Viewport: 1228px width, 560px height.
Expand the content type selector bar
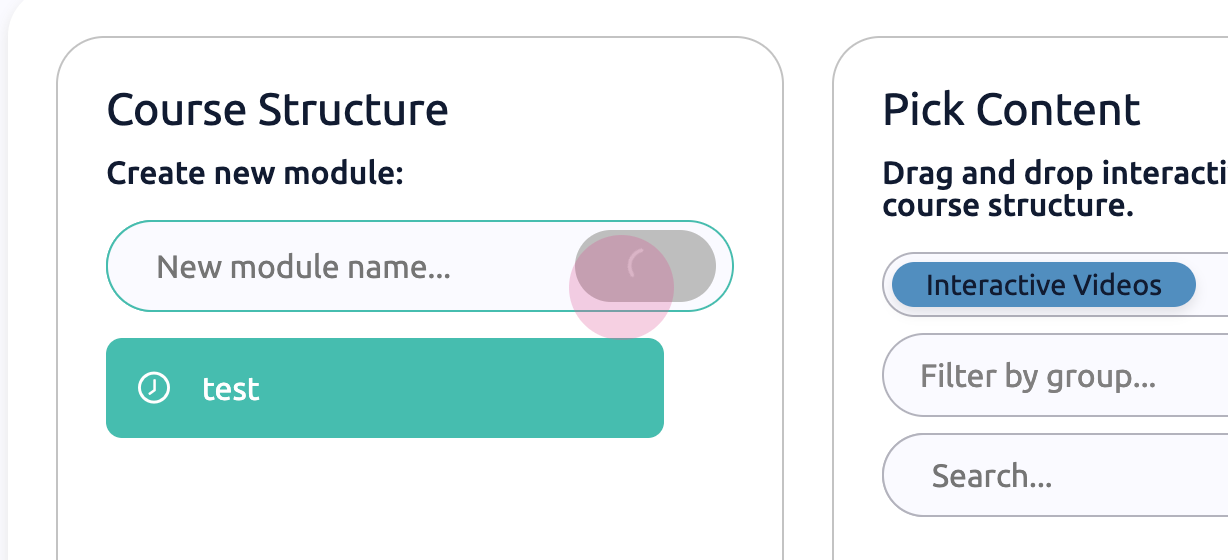pyautogui.click(x=1212, y=285)
